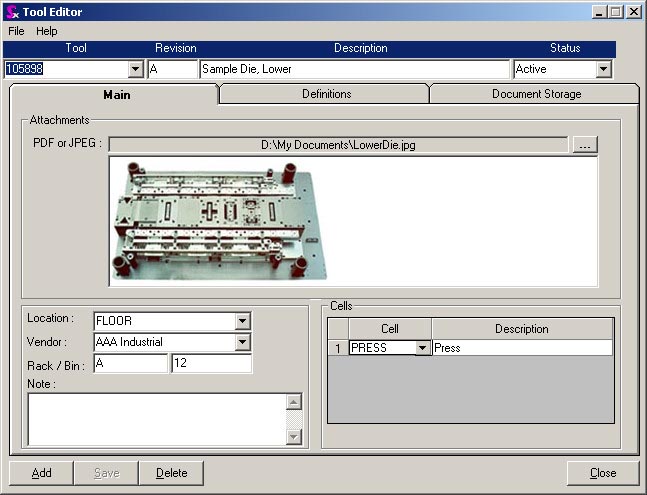Image resolution: width=647 pixels, height=495 pixels.
Task: Switch to the Document Storage tab
Action: (536, 94)
